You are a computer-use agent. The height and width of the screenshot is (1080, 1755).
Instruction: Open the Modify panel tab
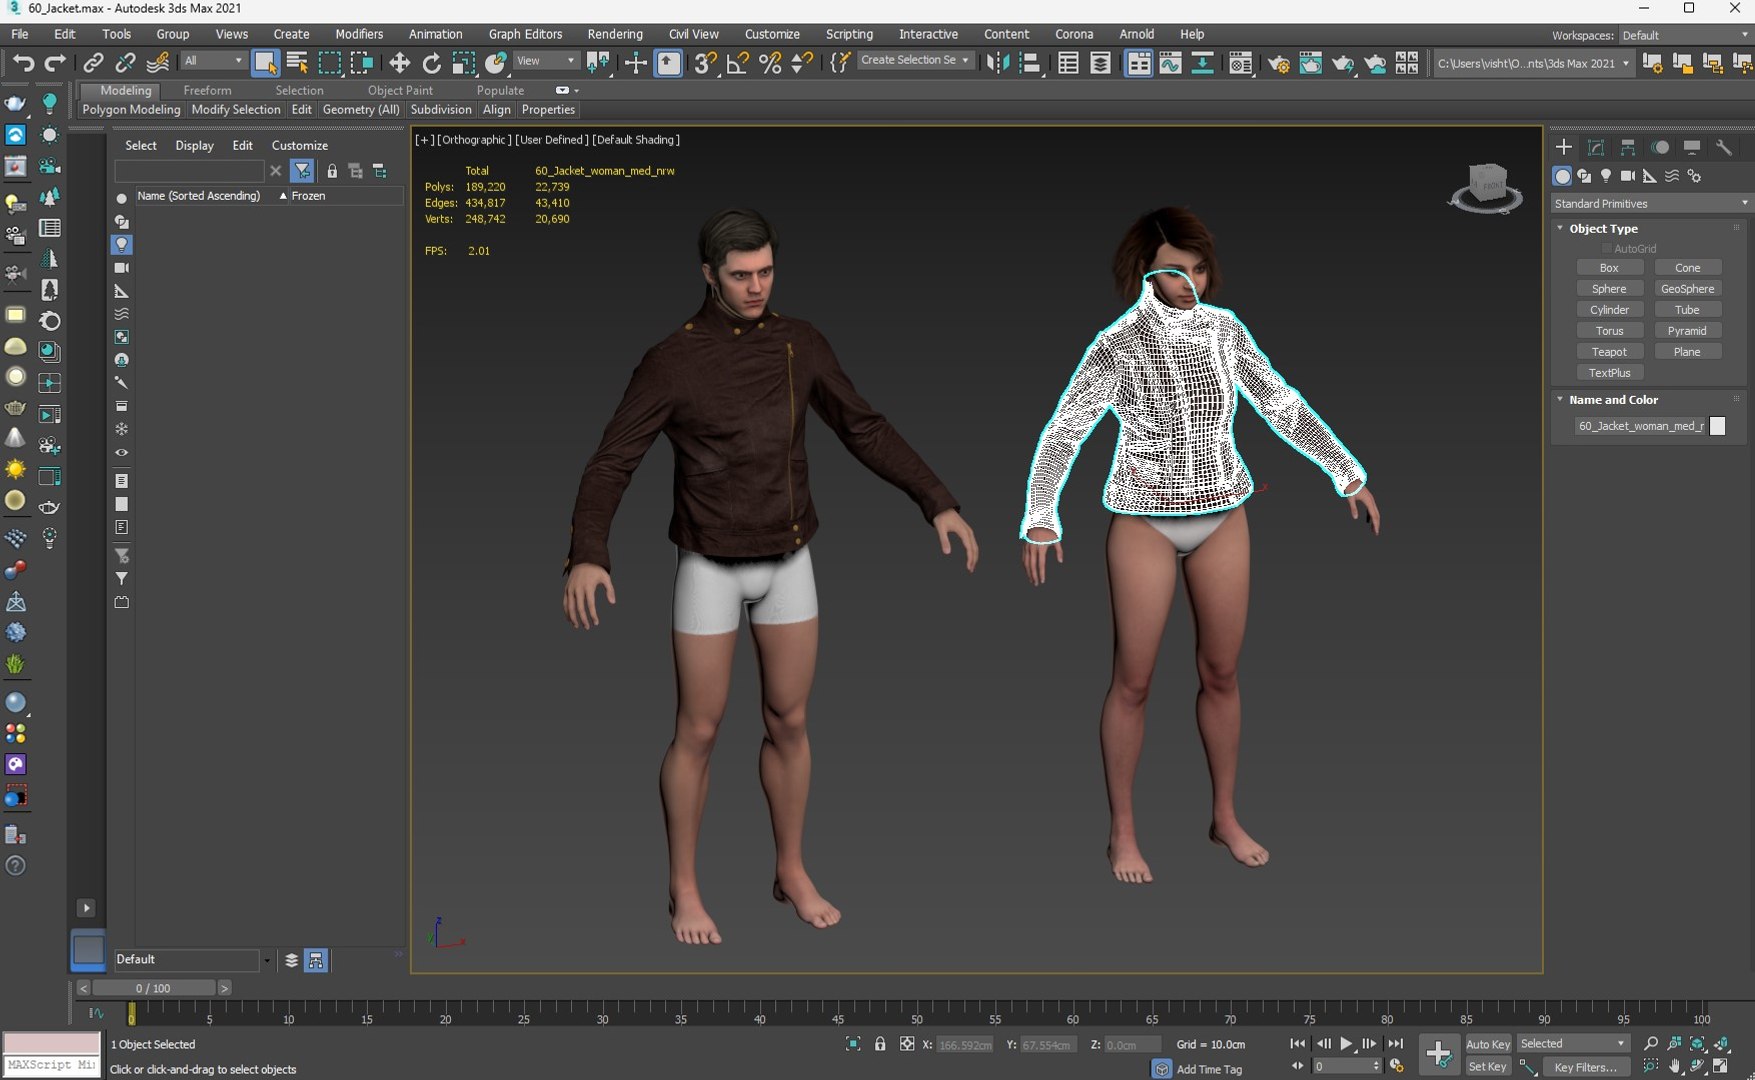1596,147
